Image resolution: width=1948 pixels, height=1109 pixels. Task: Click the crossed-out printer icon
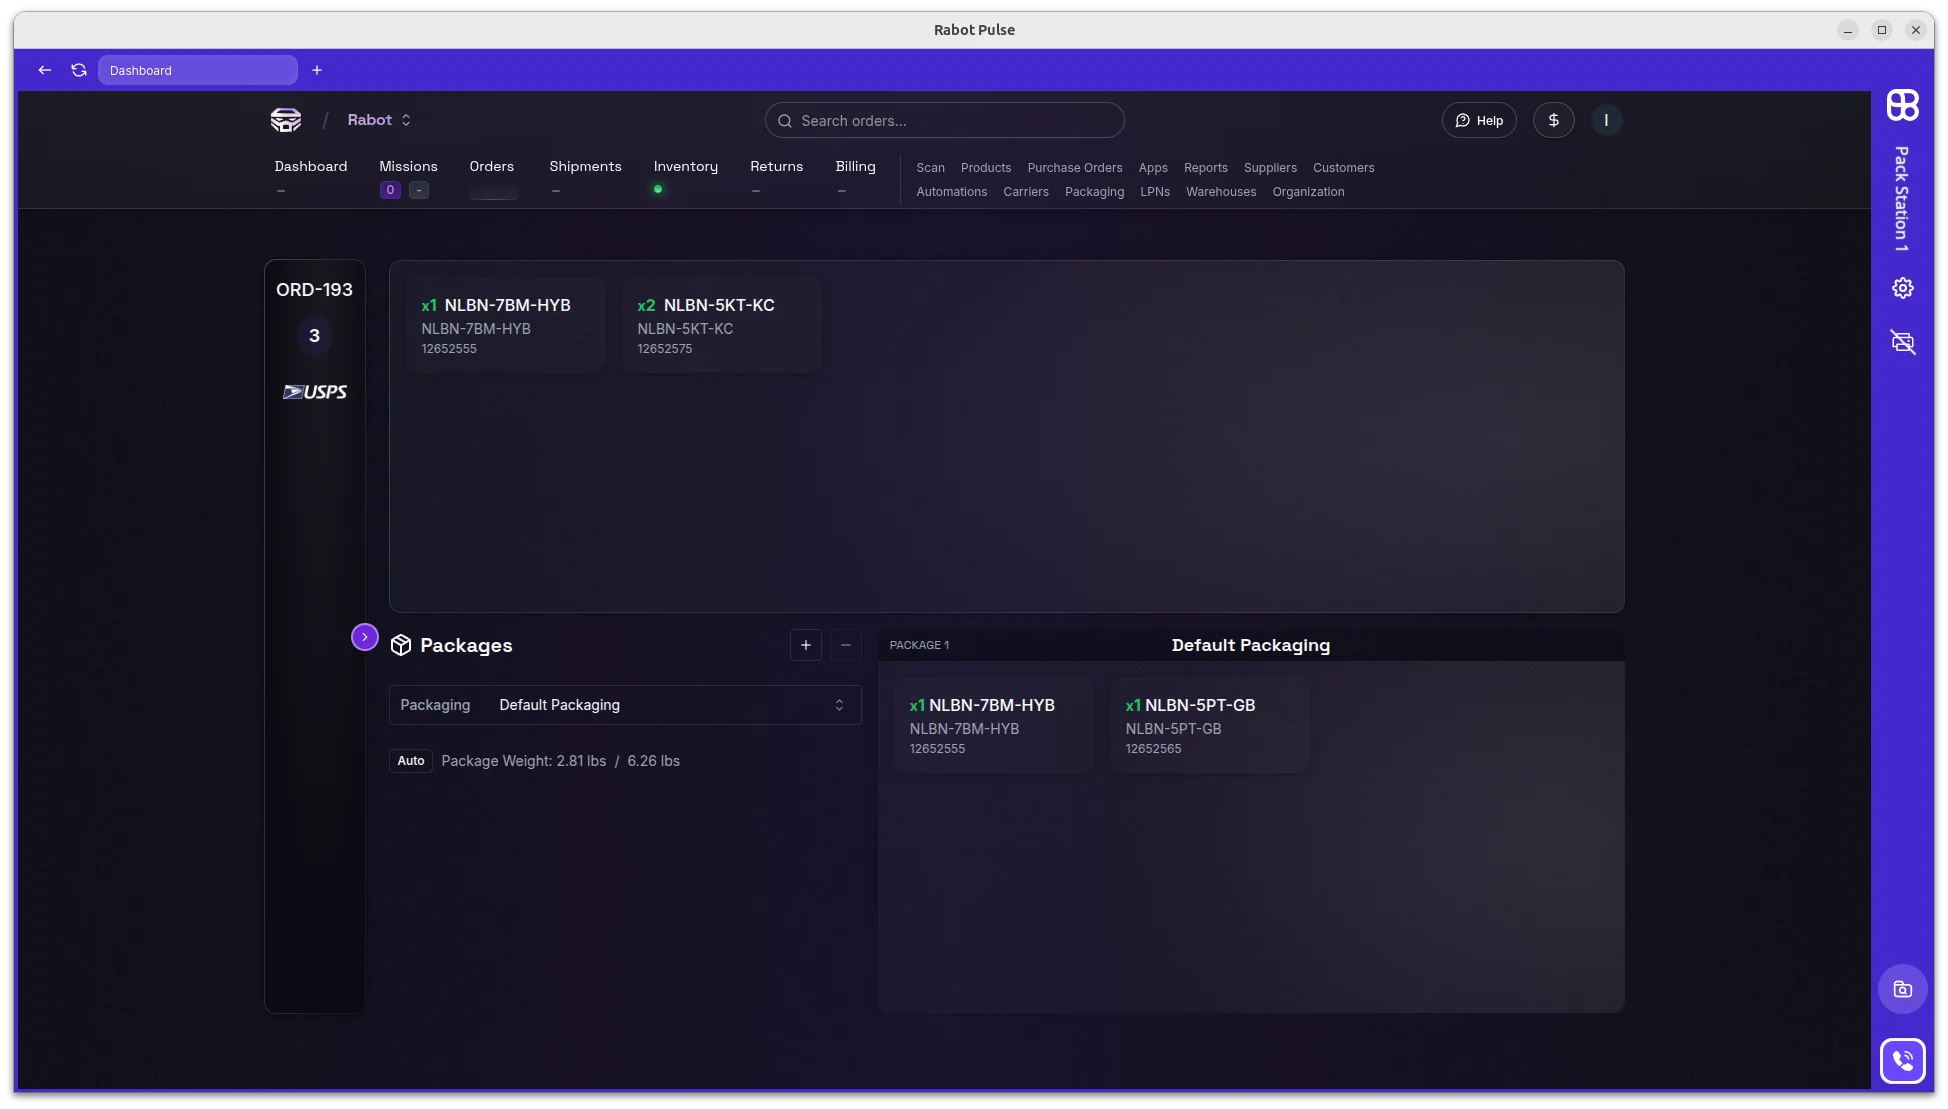[x=1902, y=342]
